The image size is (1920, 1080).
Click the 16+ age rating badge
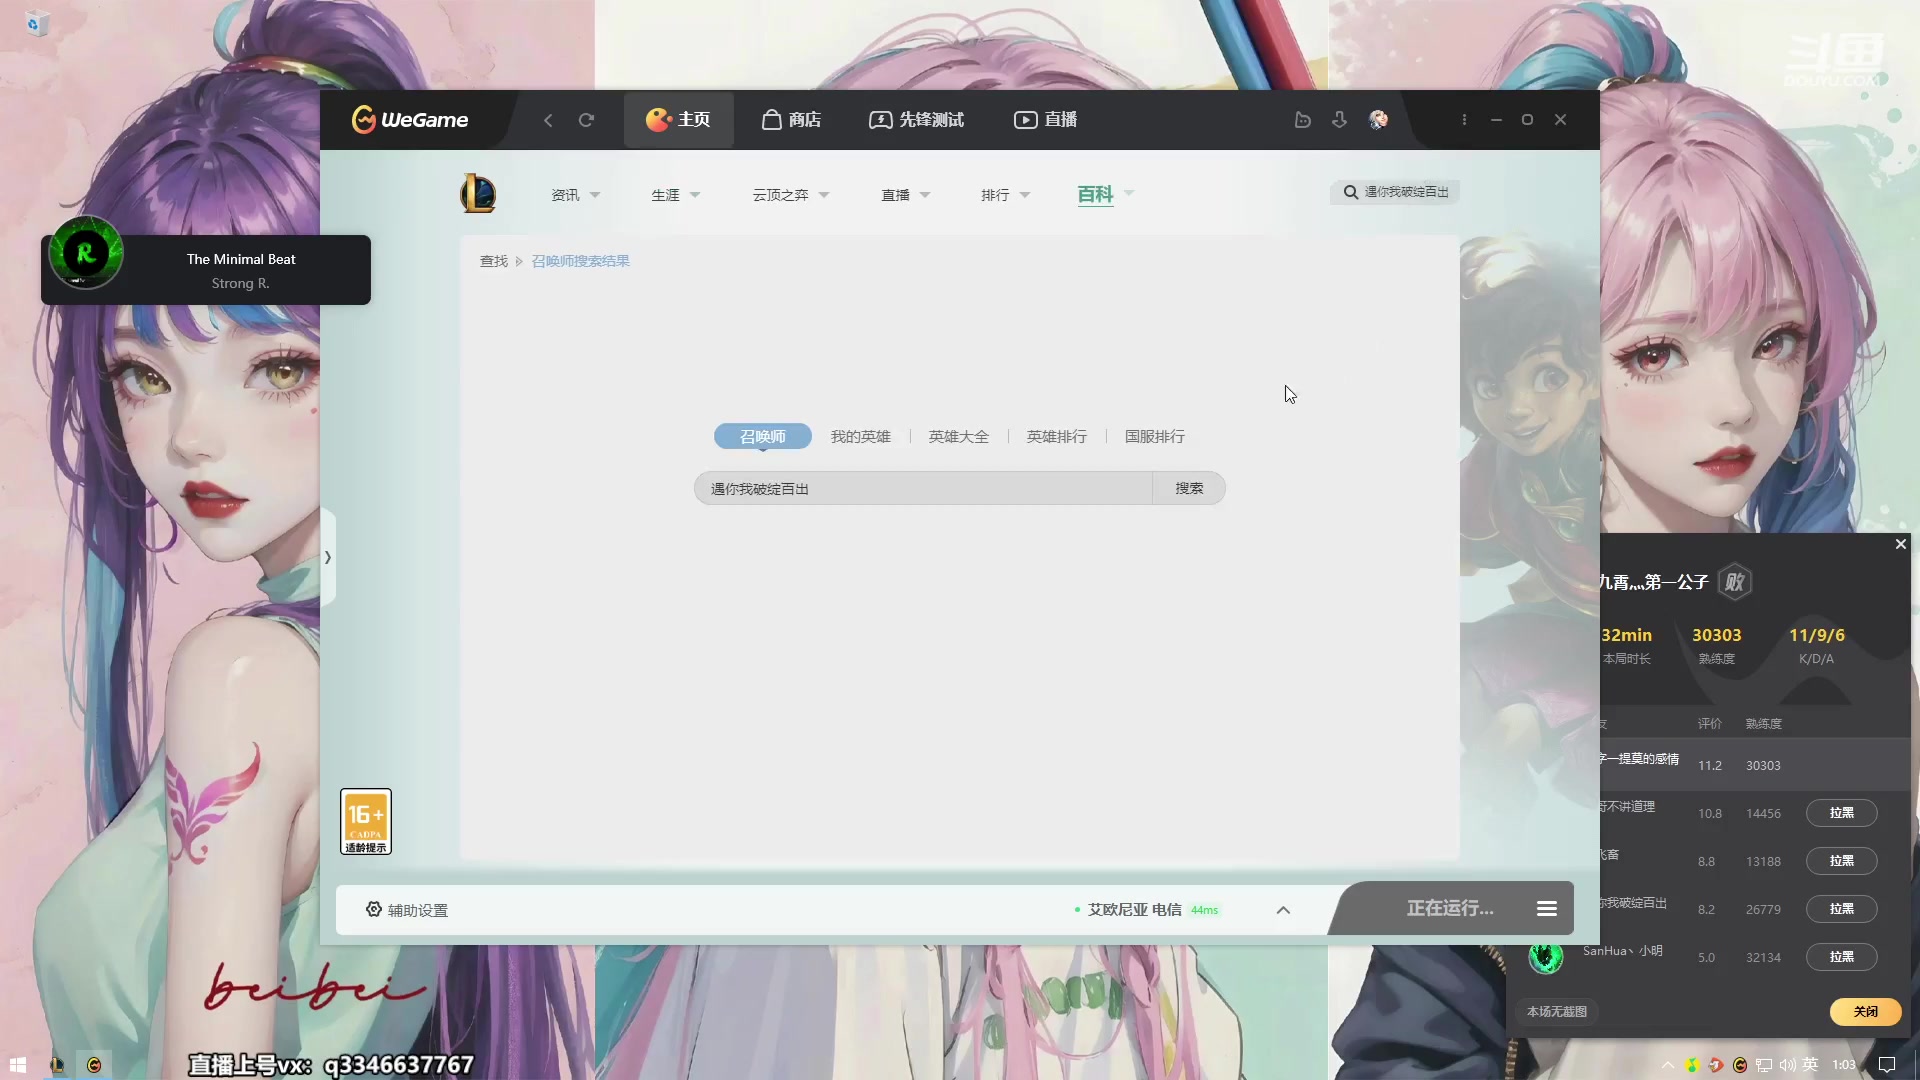[365, 821]
